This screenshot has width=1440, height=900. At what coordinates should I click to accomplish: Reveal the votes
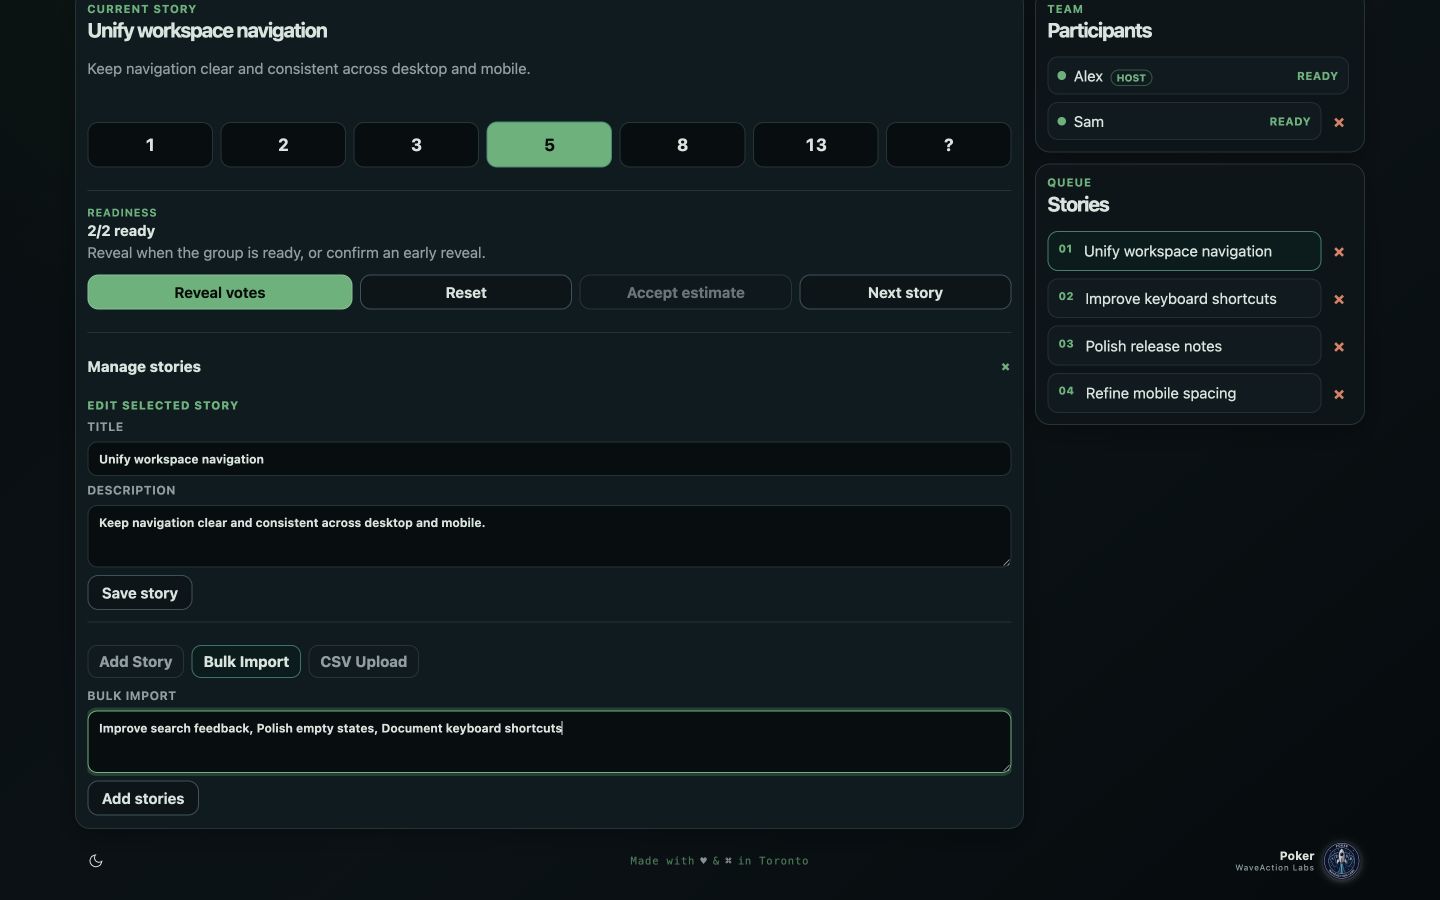[220, 293]
